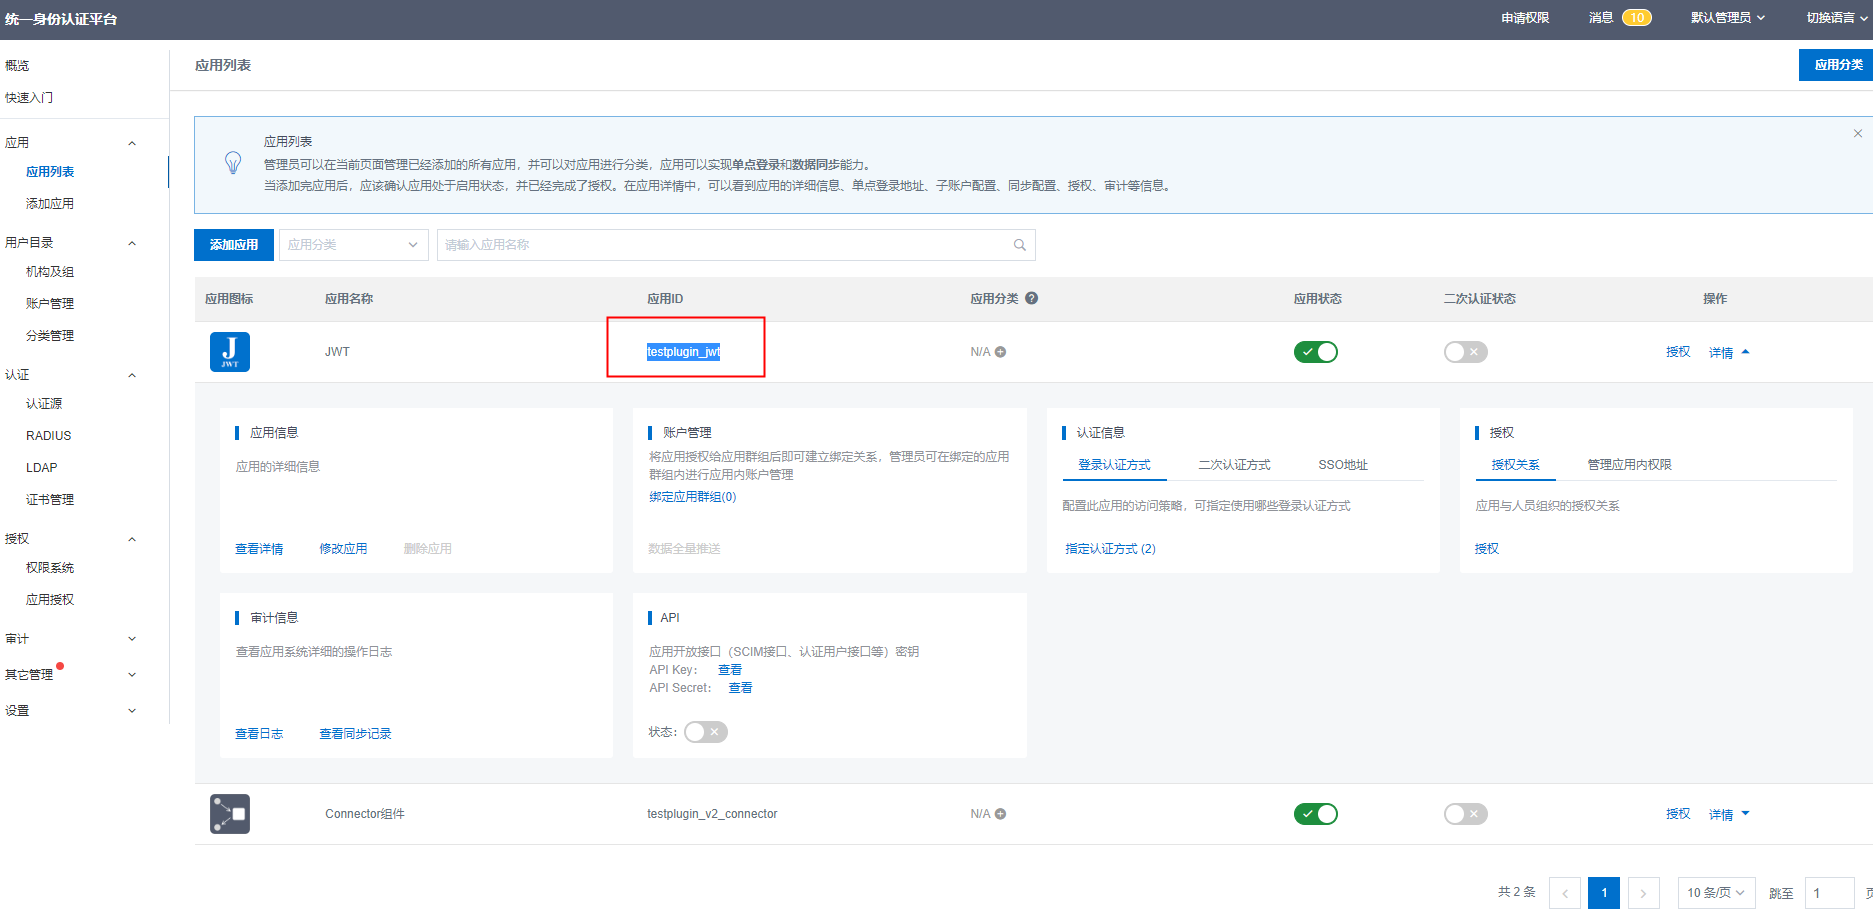Select the 管理应用内权限 tab
This screenshot has height=912, width=1873.
pos(1629,465)
